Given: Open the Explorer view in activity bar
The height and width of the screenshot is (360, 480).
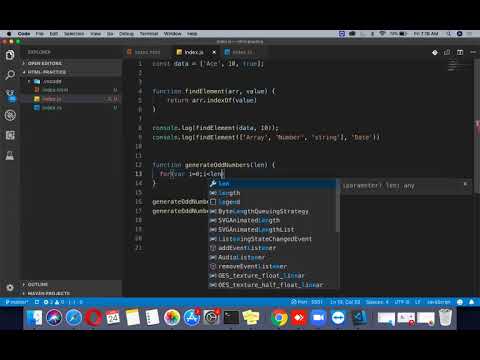Looking at the screenshot, I should (x=10, y=55).
